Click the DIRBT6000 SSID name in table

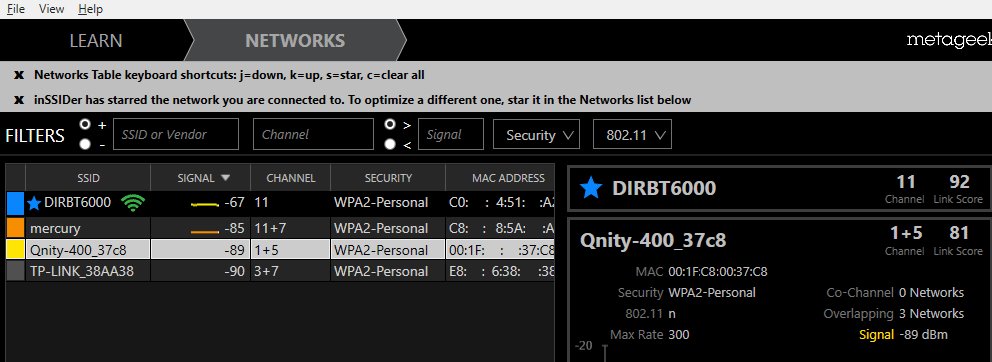tap(77, 203)
